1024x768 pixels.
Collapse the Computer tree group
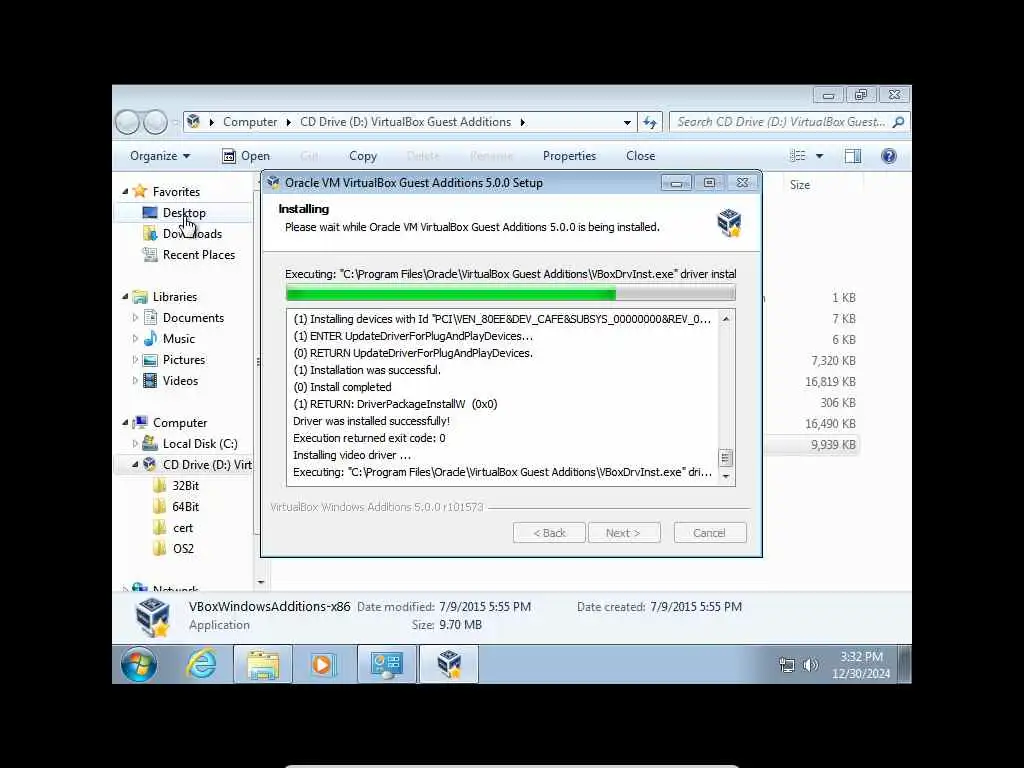coord(125,423)
